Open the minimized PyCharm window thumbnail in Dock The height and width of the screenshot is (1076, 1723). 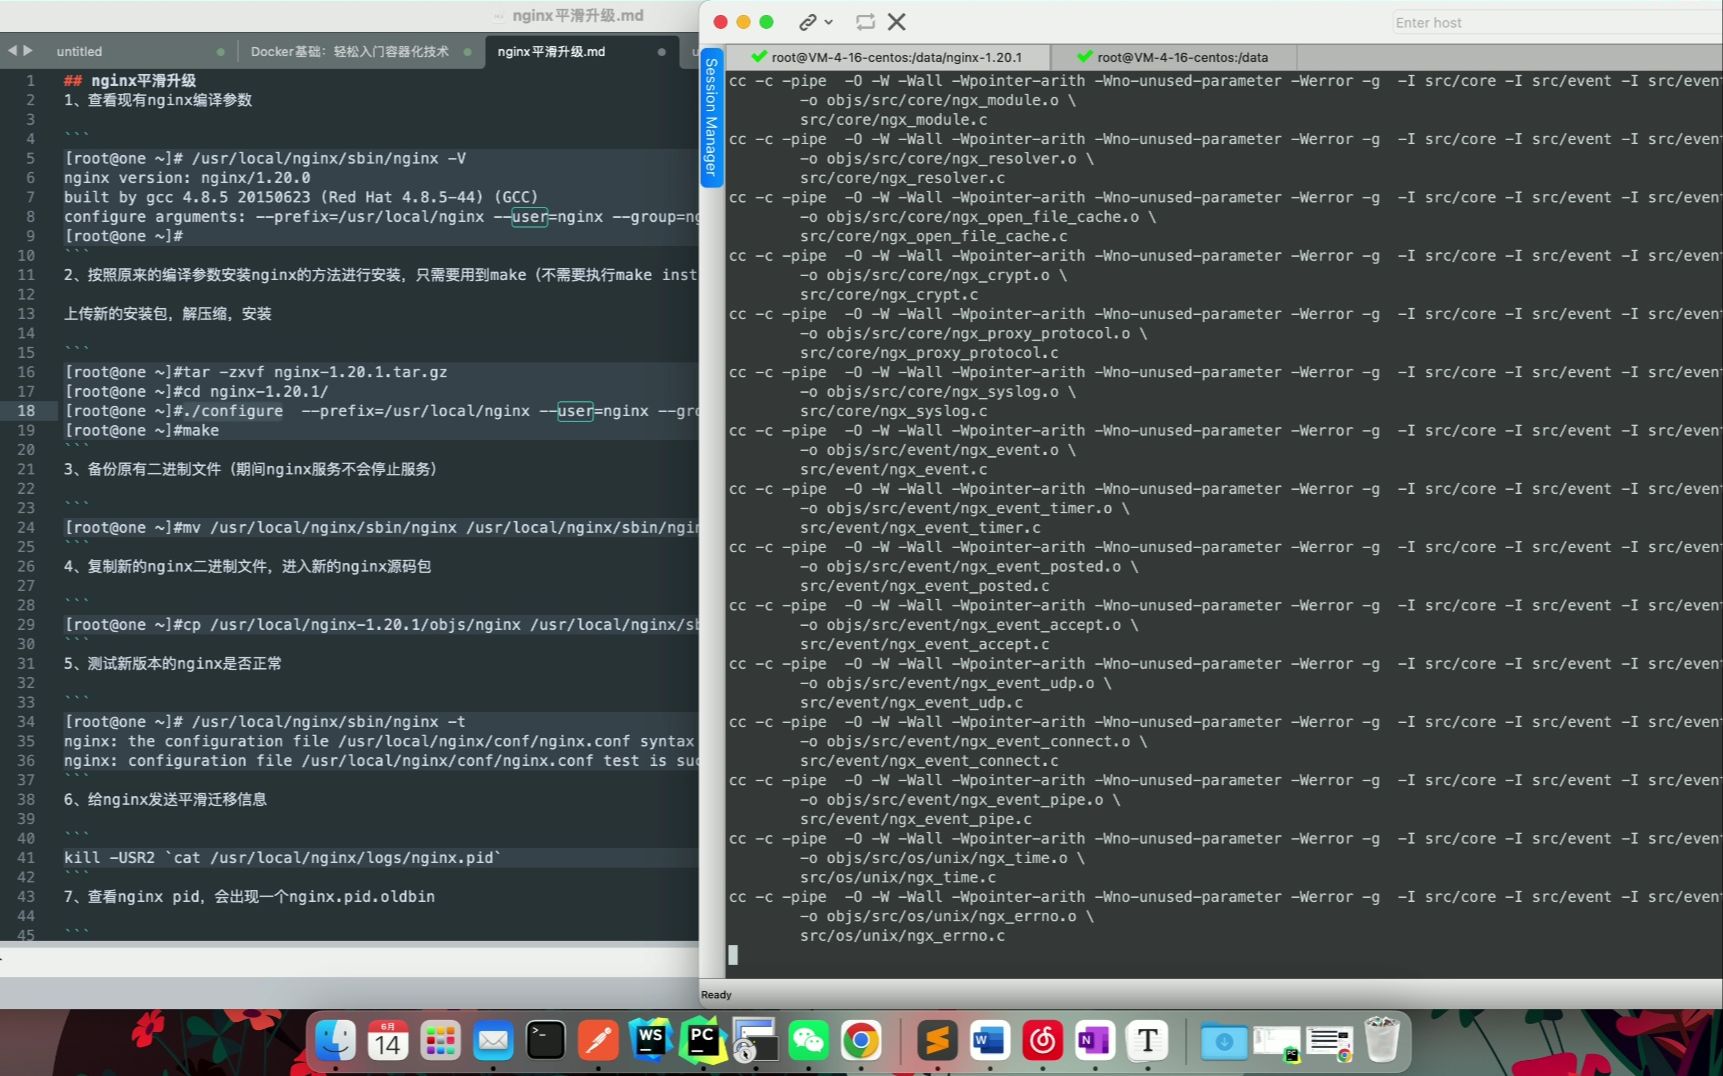pos(1277,1043)
